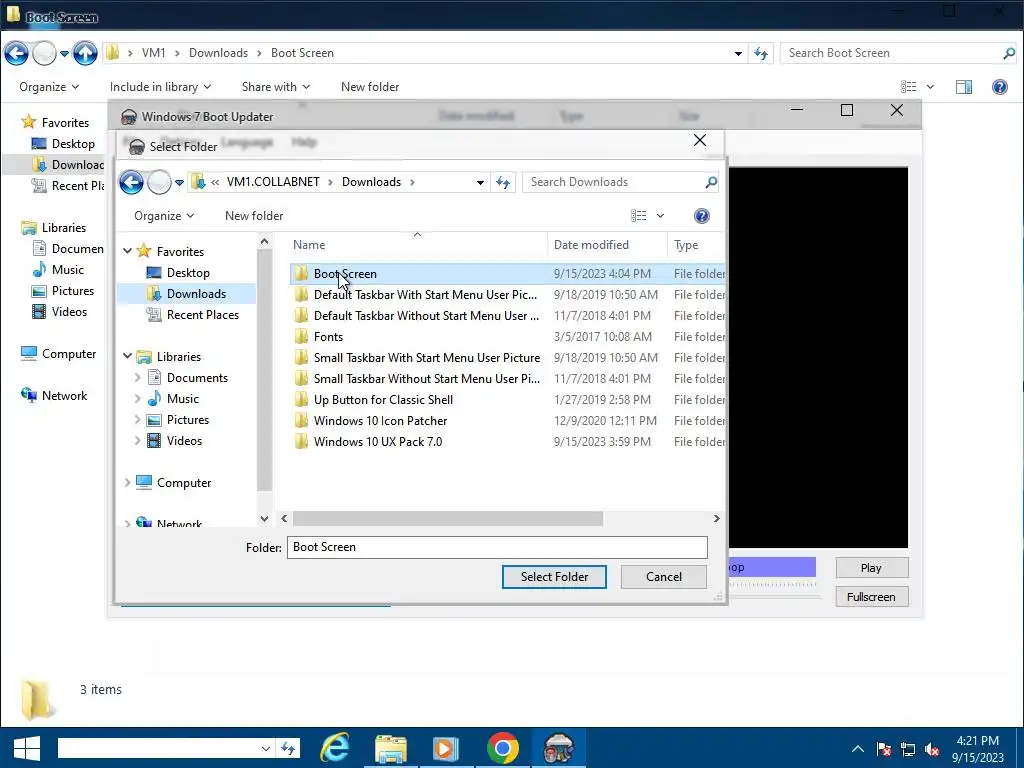Viewport: 1024px width, 768px height.
Task: Click New folder in Select Folder dialog
Action: [x=254, y=216]
